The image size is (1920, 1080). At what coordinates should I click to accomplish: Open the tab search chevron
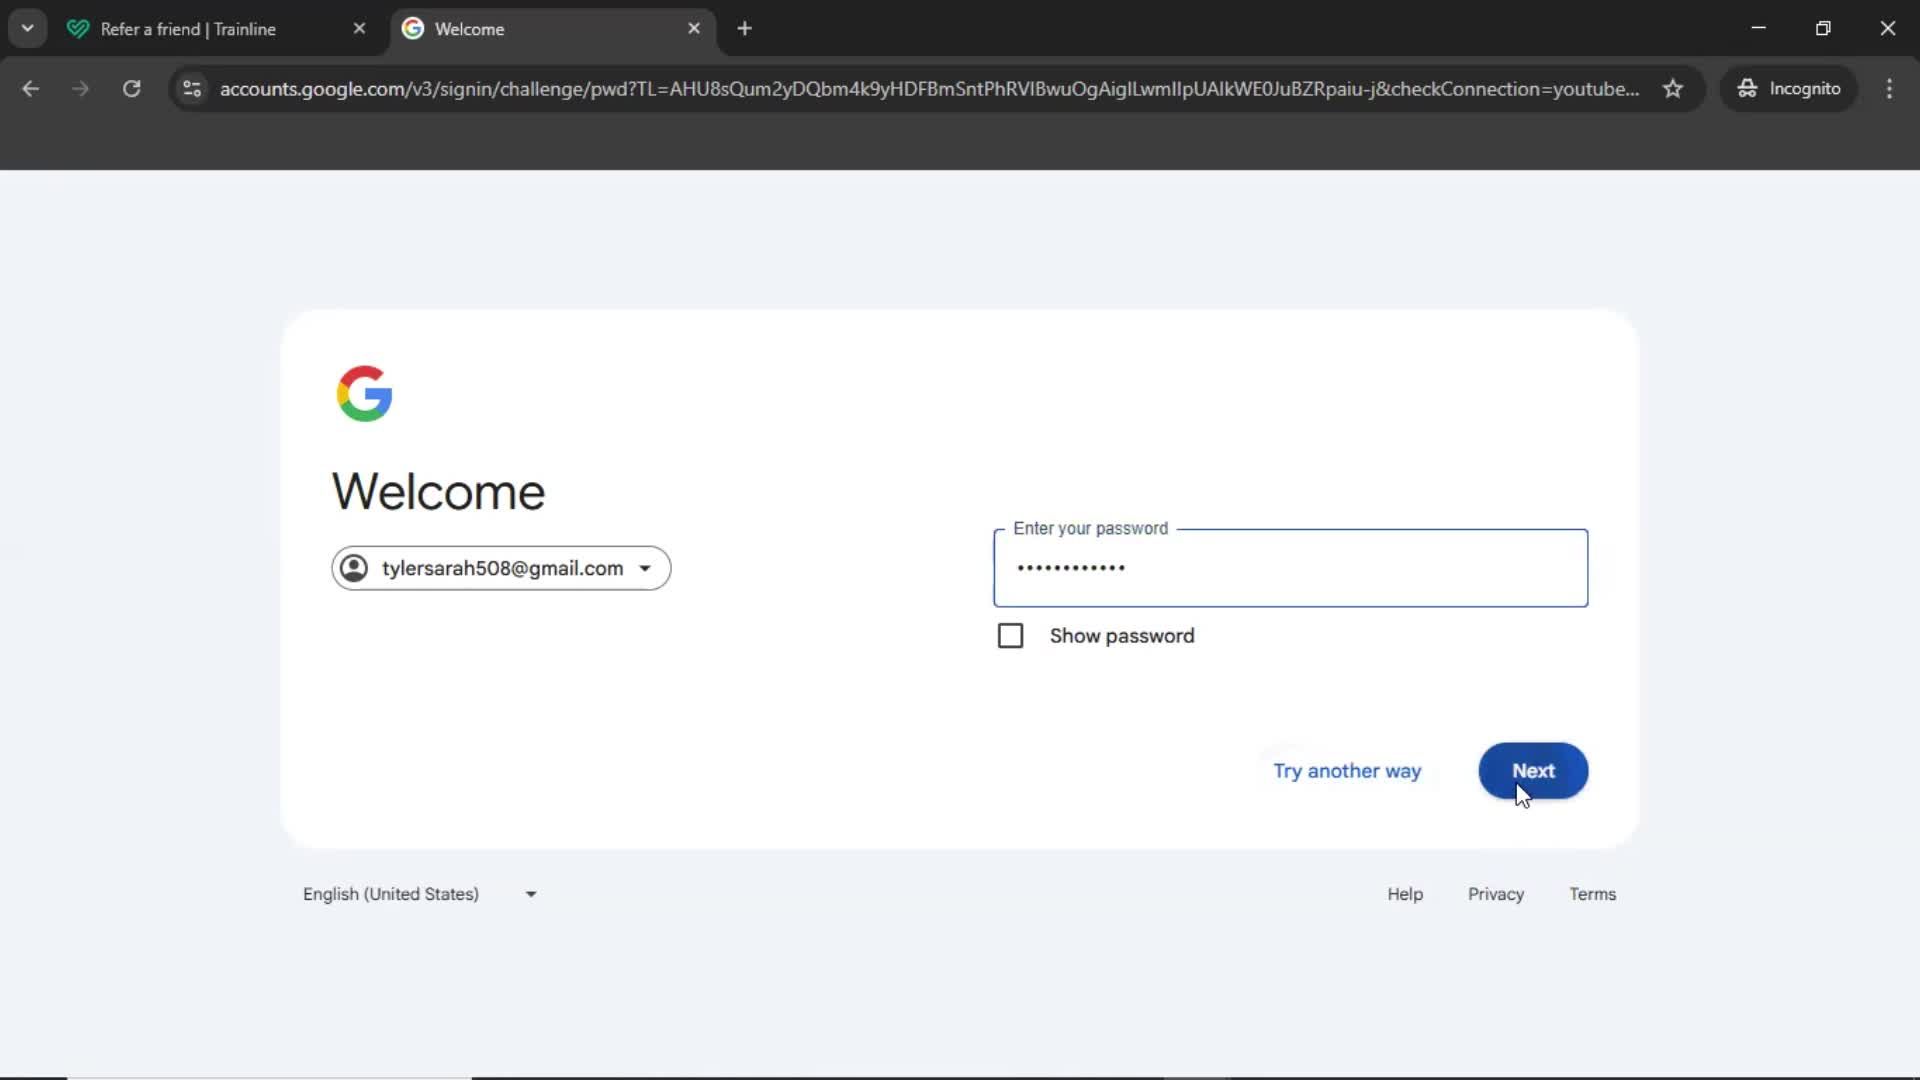[27, 28]
